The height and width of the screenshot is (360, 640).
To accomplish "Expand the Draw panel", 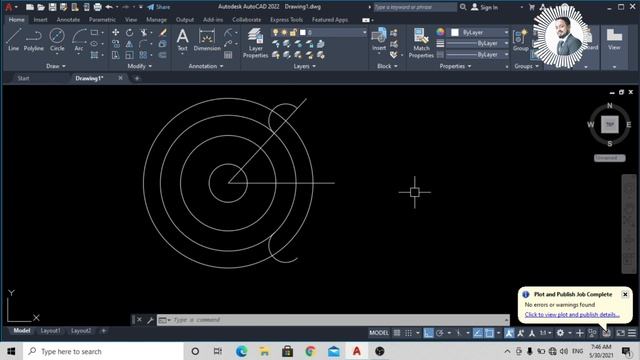I will [56, 66].
